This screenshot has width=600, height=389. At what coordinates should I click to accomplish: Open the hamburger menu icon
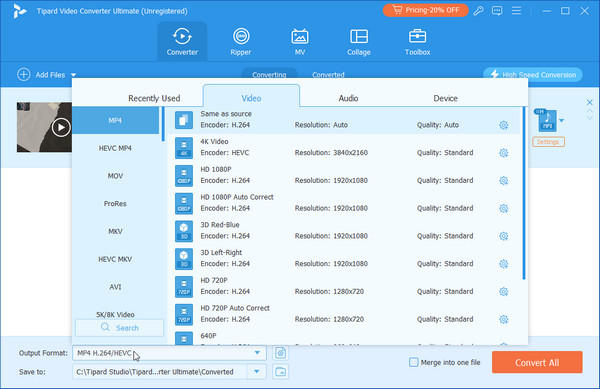(516, 11)
